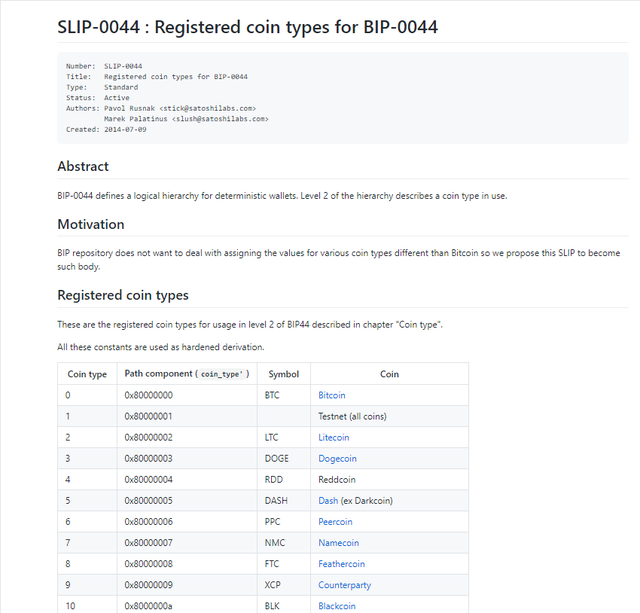
Task: Click the Status: Active line
Action: coord(98,98)
